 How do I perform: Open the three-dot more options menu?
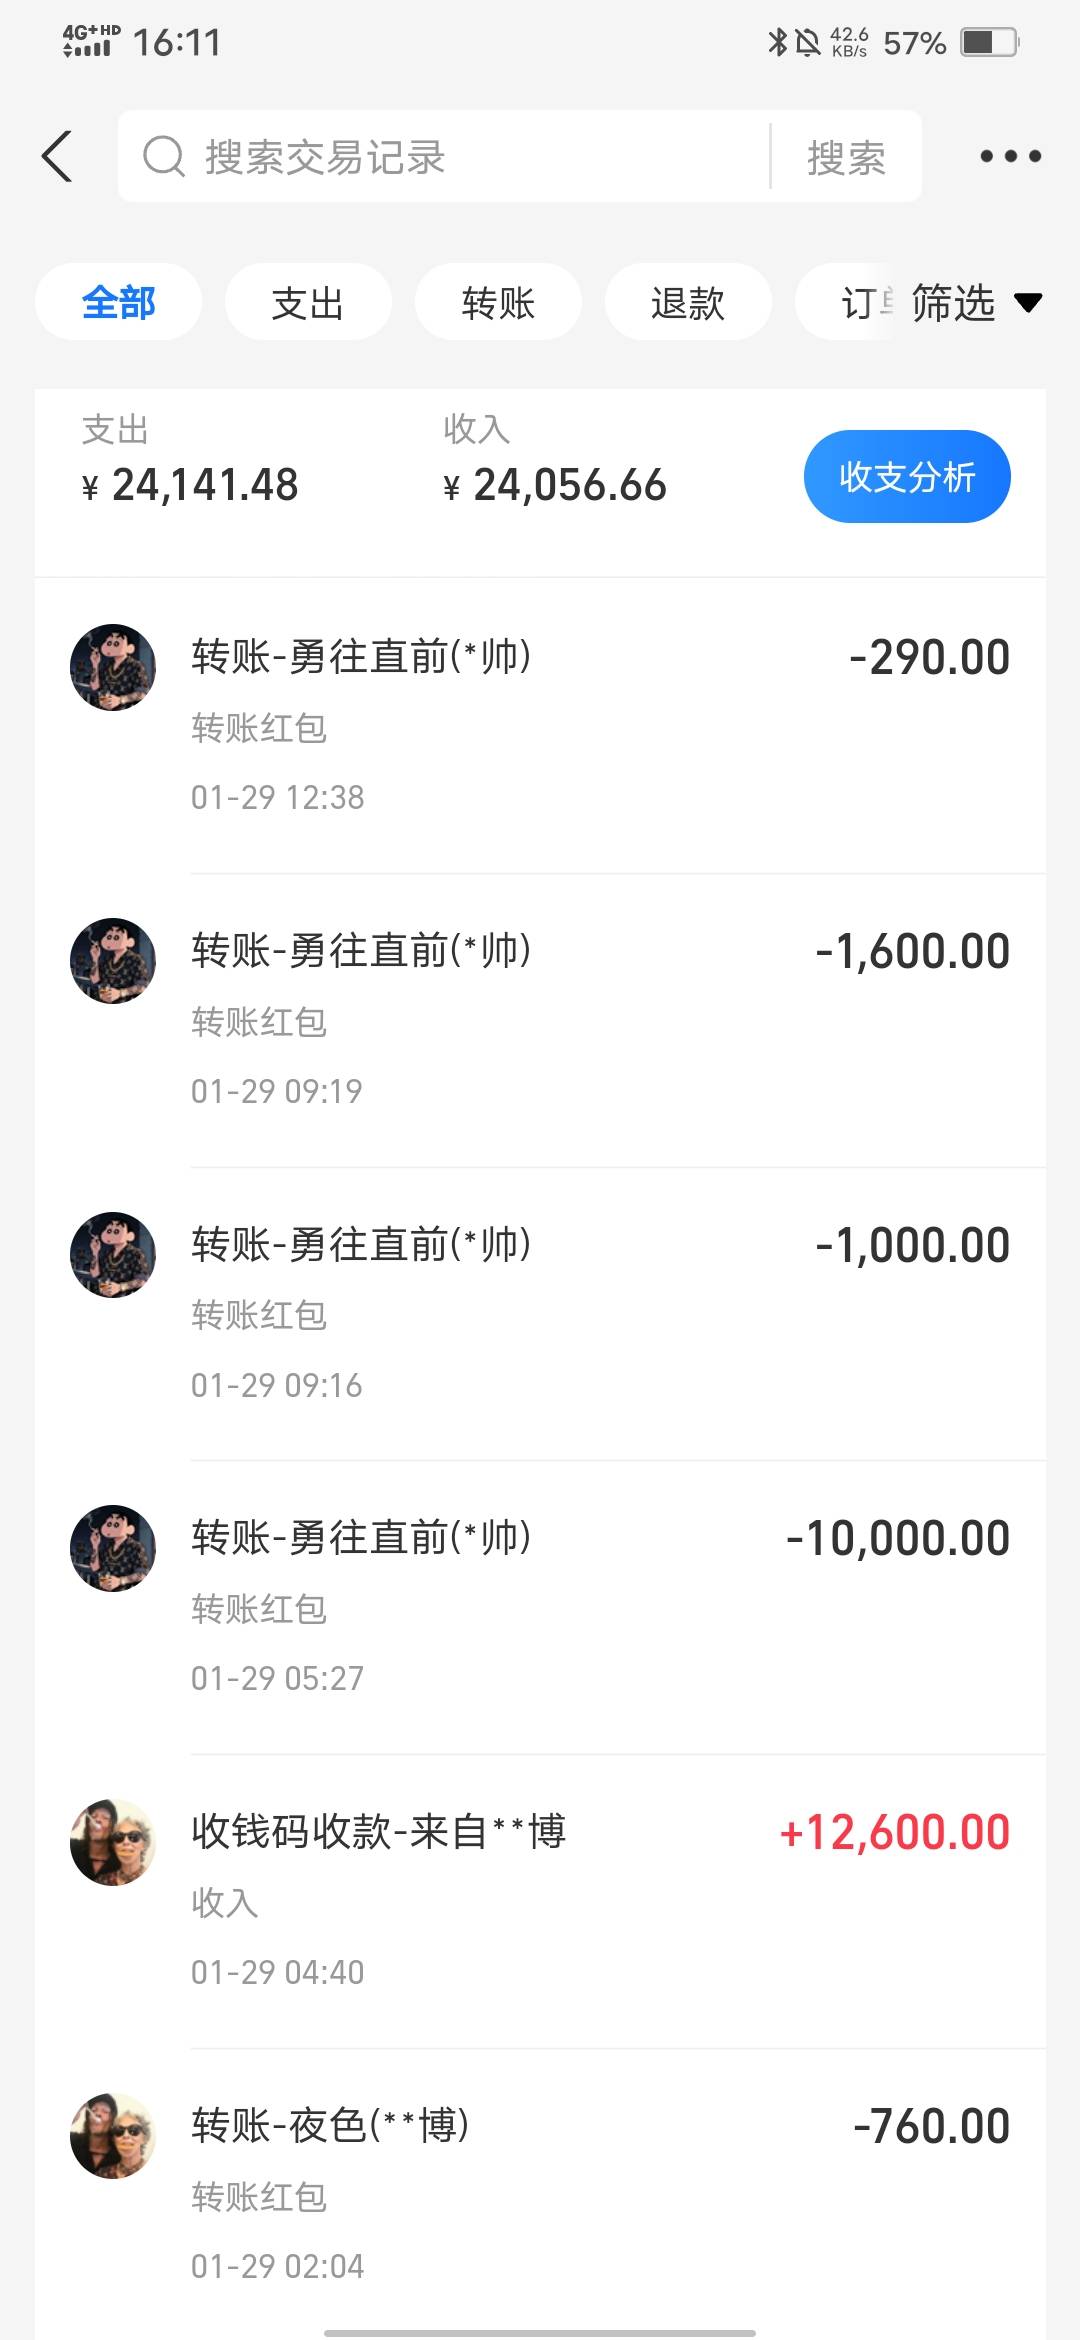click(1010, 156)
